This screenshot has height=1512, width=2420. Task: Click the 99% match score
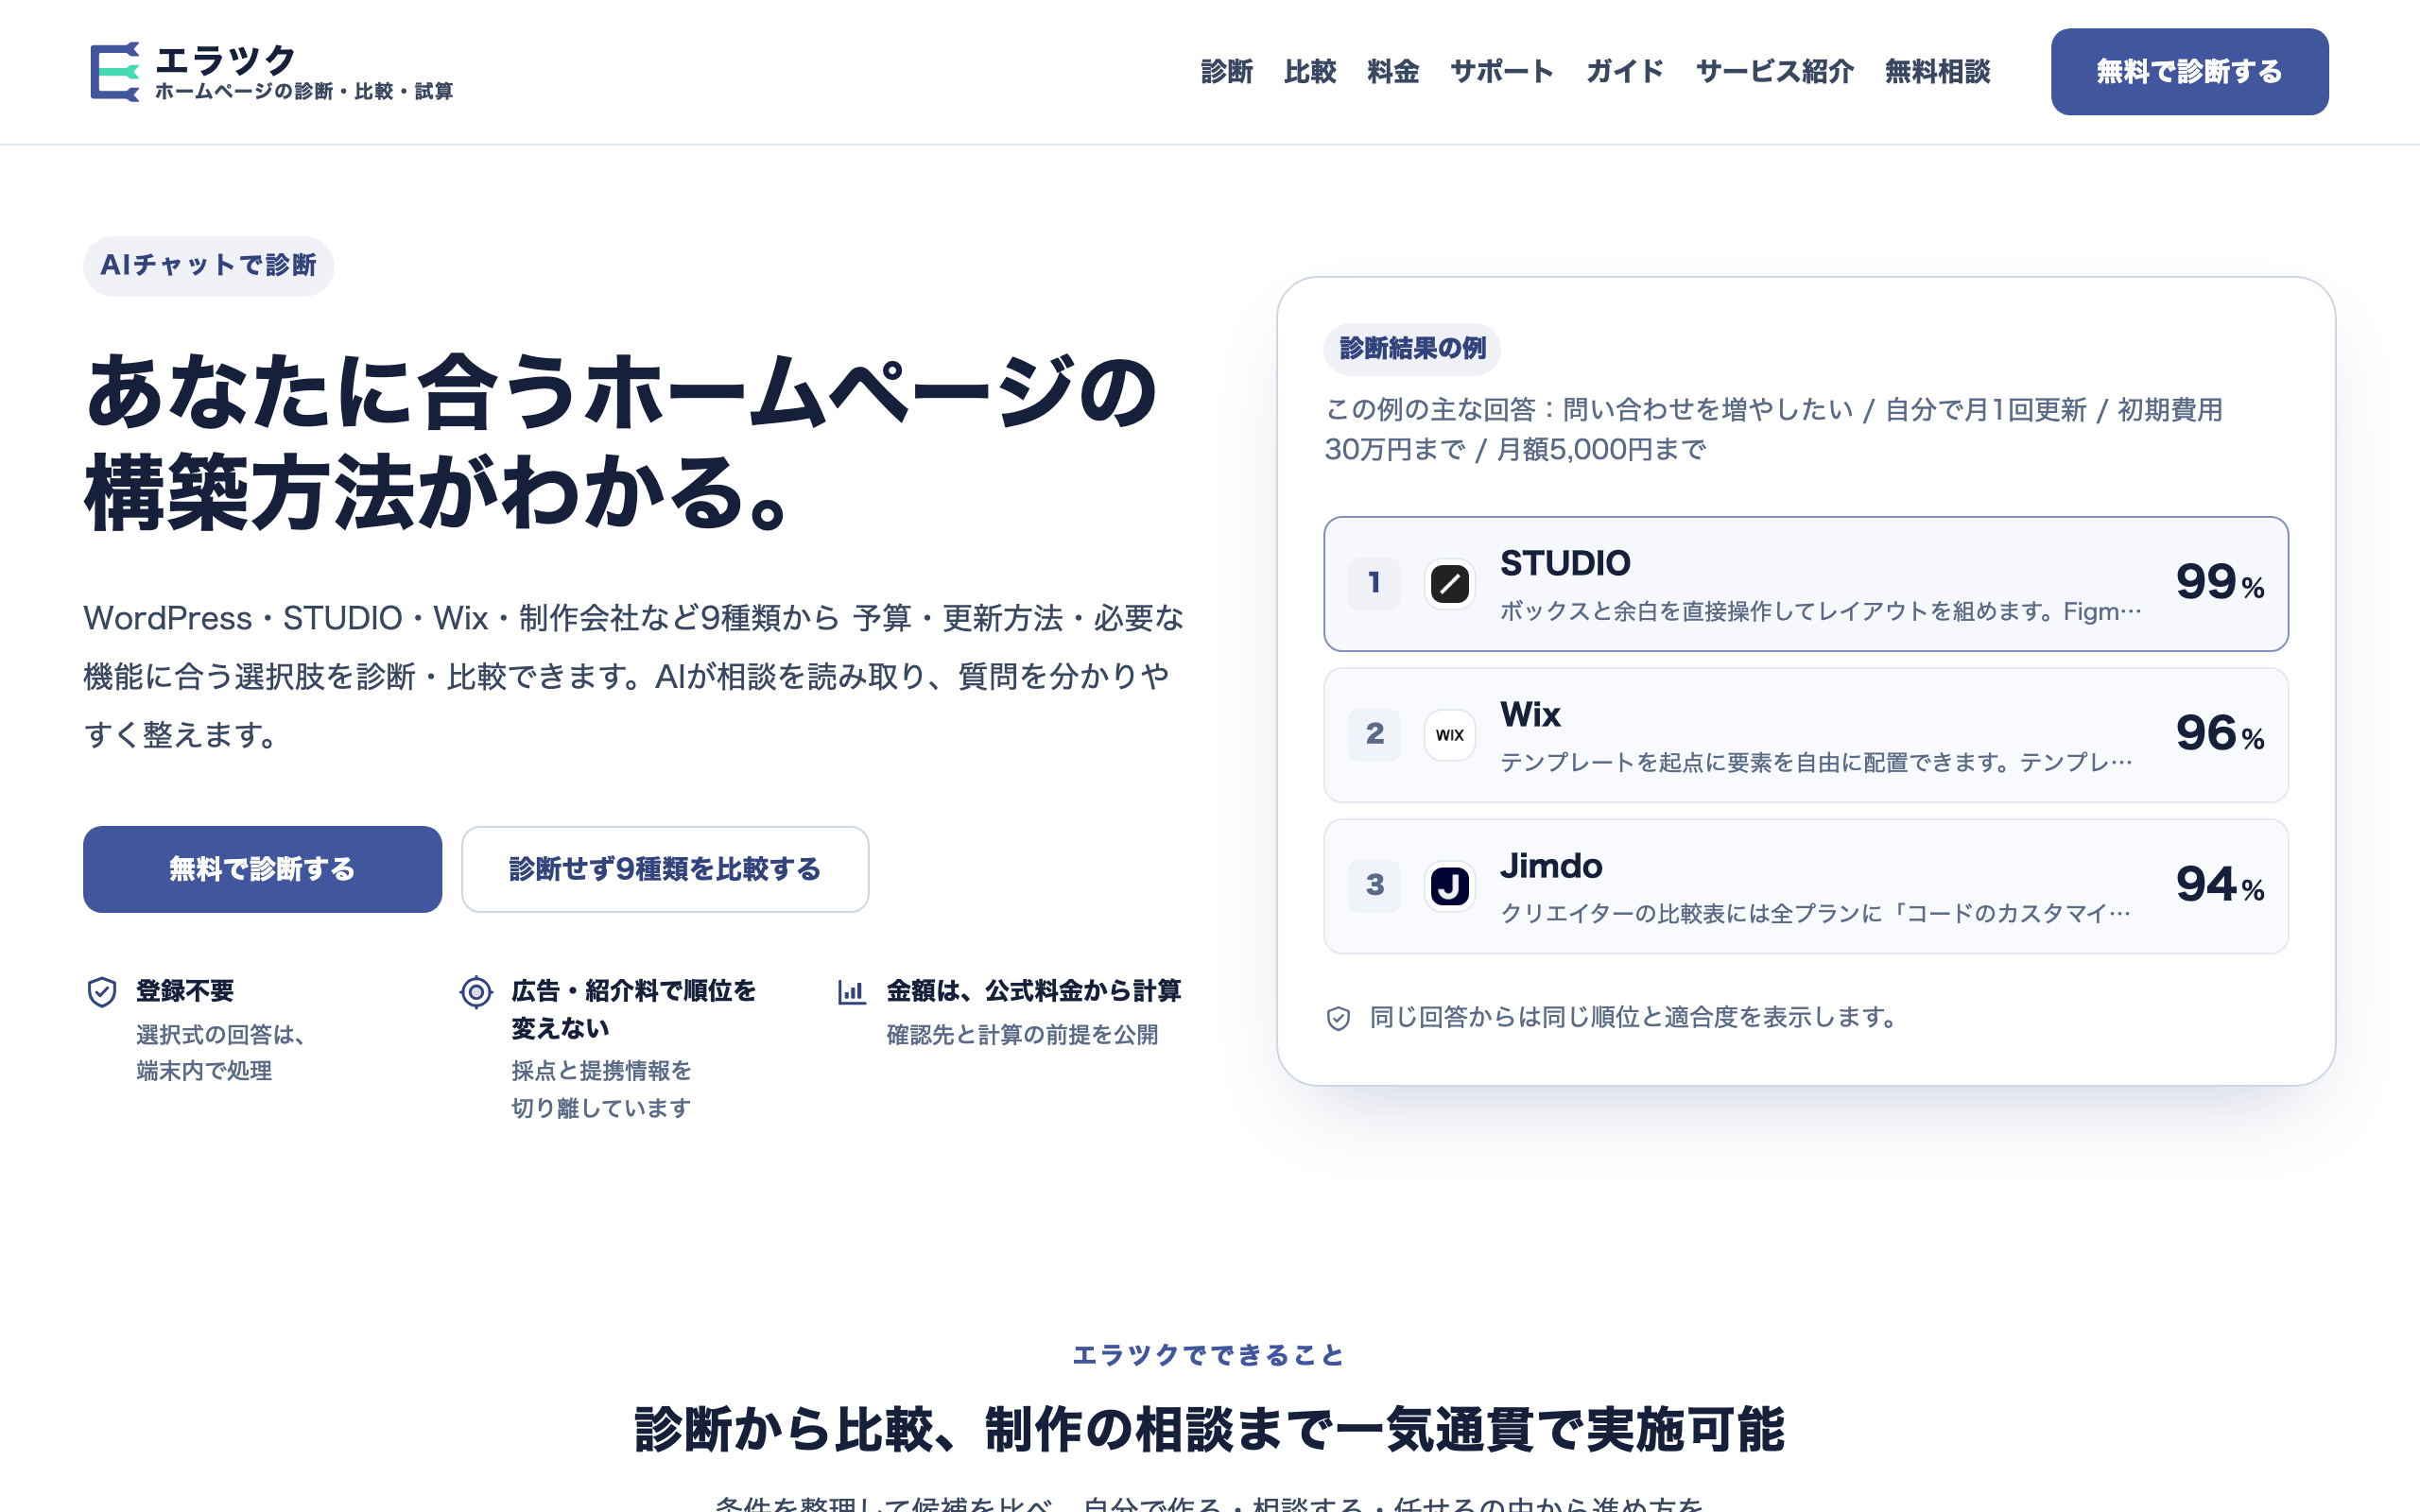2220,582
